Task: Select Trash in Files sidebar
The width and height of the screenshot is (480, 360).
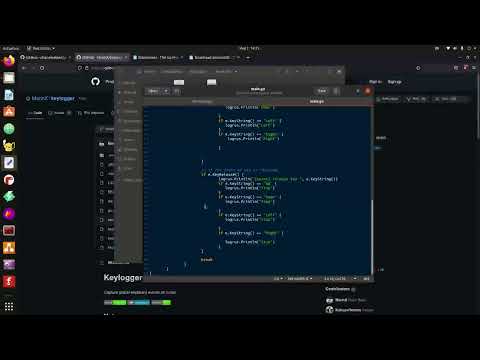Action: pos(127,169)
